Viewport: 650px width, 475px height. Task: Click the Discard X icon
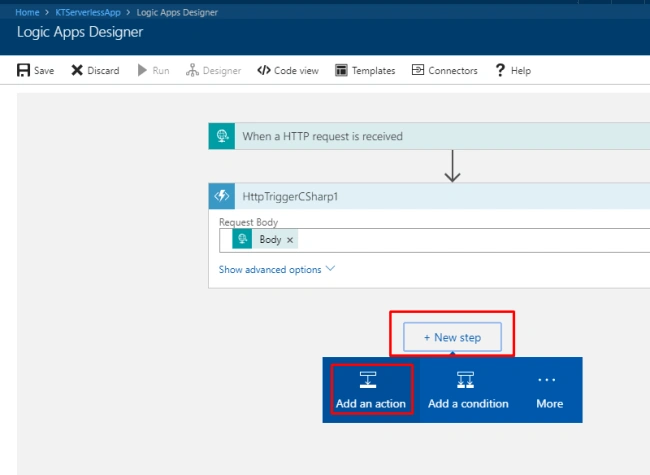(77, 70)
